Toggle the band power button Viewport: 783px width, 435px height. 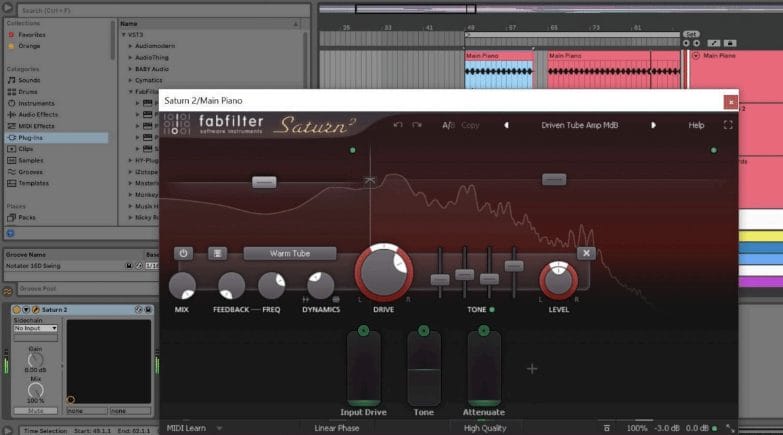(183, 253)
